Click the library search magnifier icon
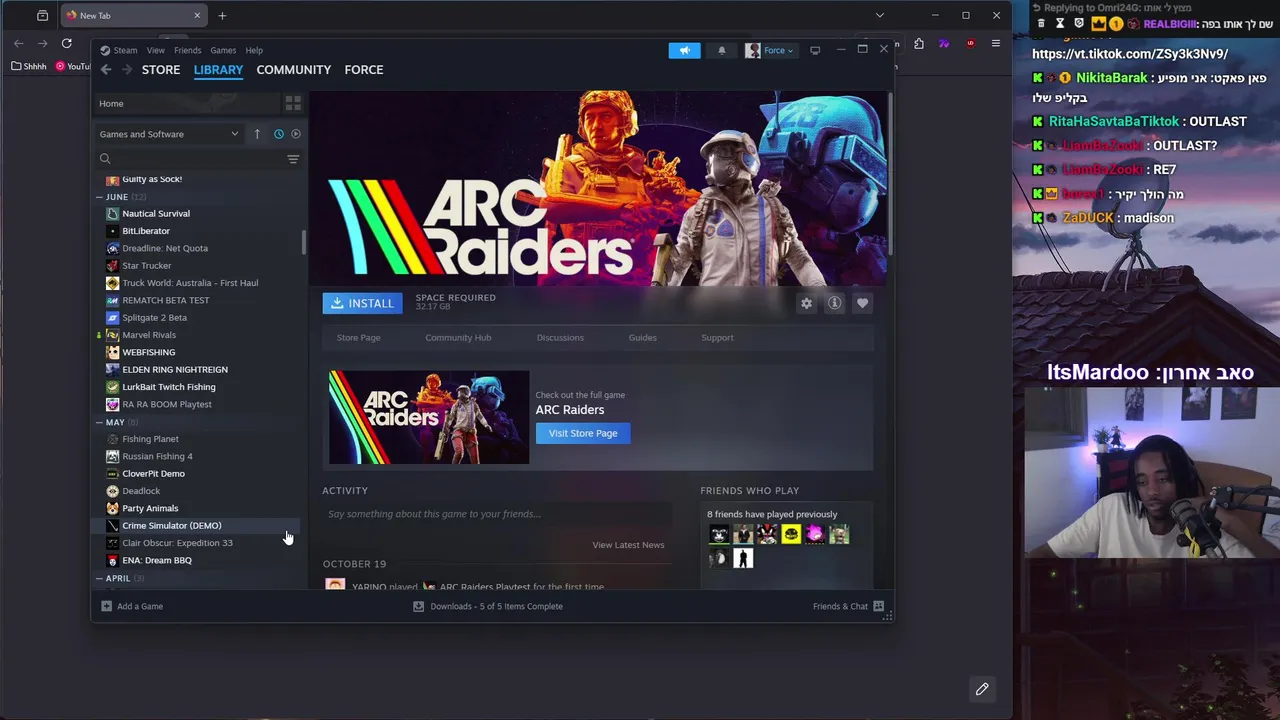 (105, 158)
